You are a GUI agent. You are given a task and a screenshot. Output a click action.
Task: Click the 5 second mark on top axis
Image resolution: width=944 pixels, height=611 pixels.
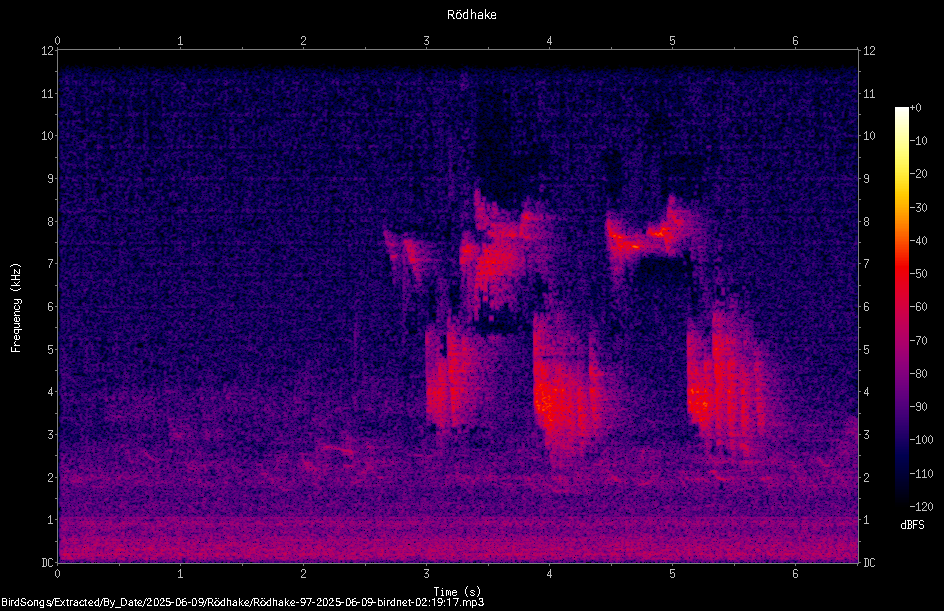coord(672,40)
